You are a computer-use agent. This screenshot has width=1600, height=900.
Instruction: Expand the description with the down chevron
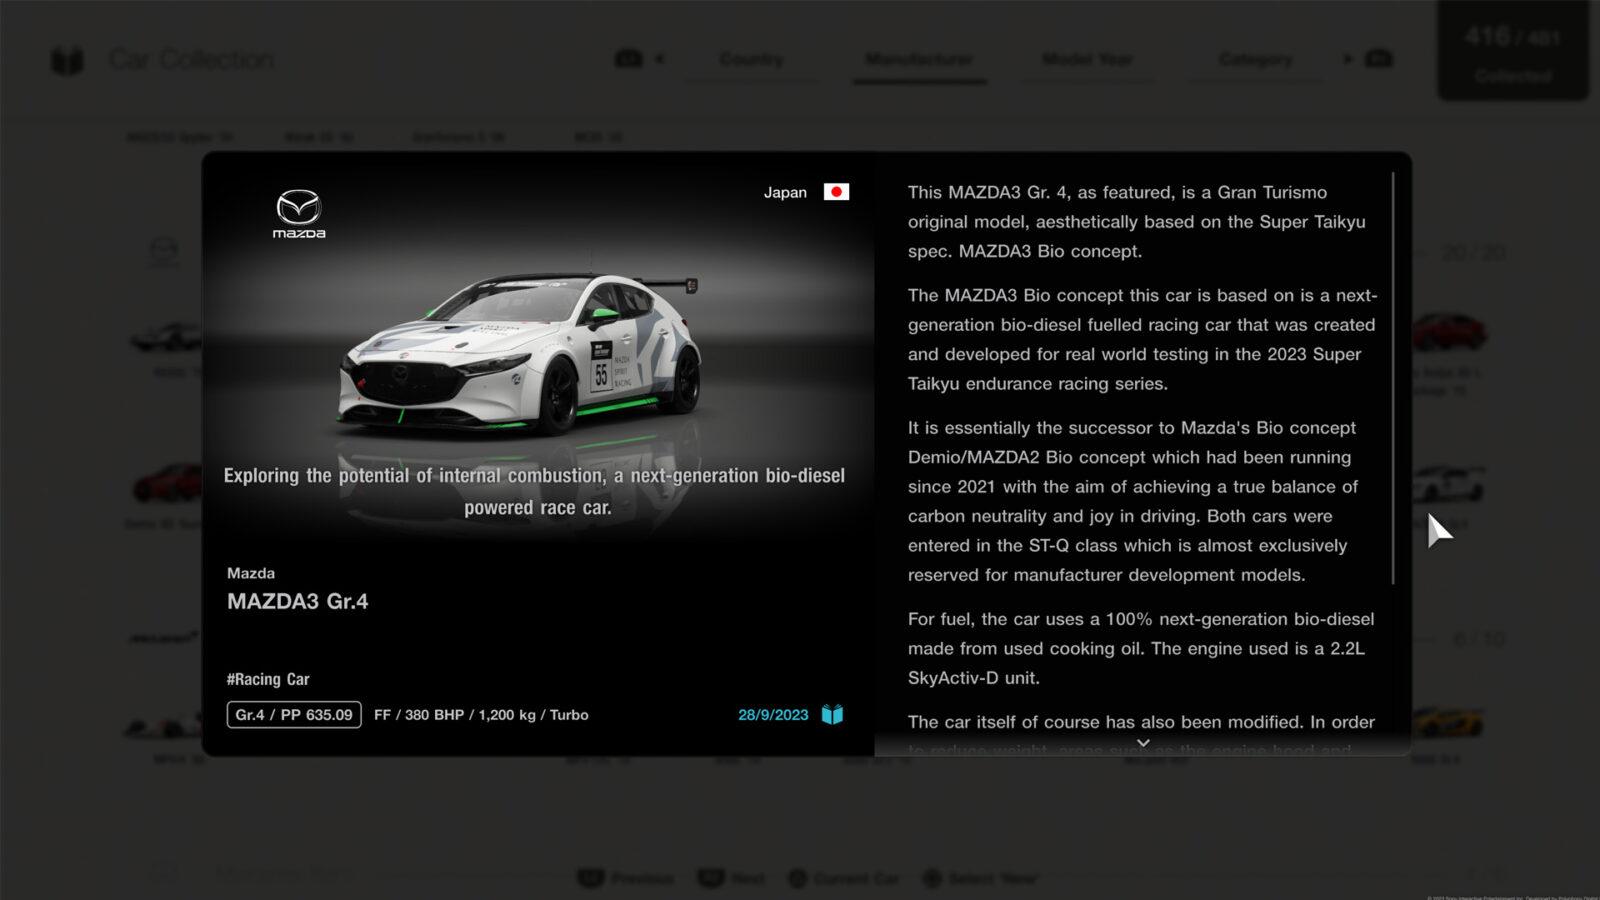coord(1141,743)
